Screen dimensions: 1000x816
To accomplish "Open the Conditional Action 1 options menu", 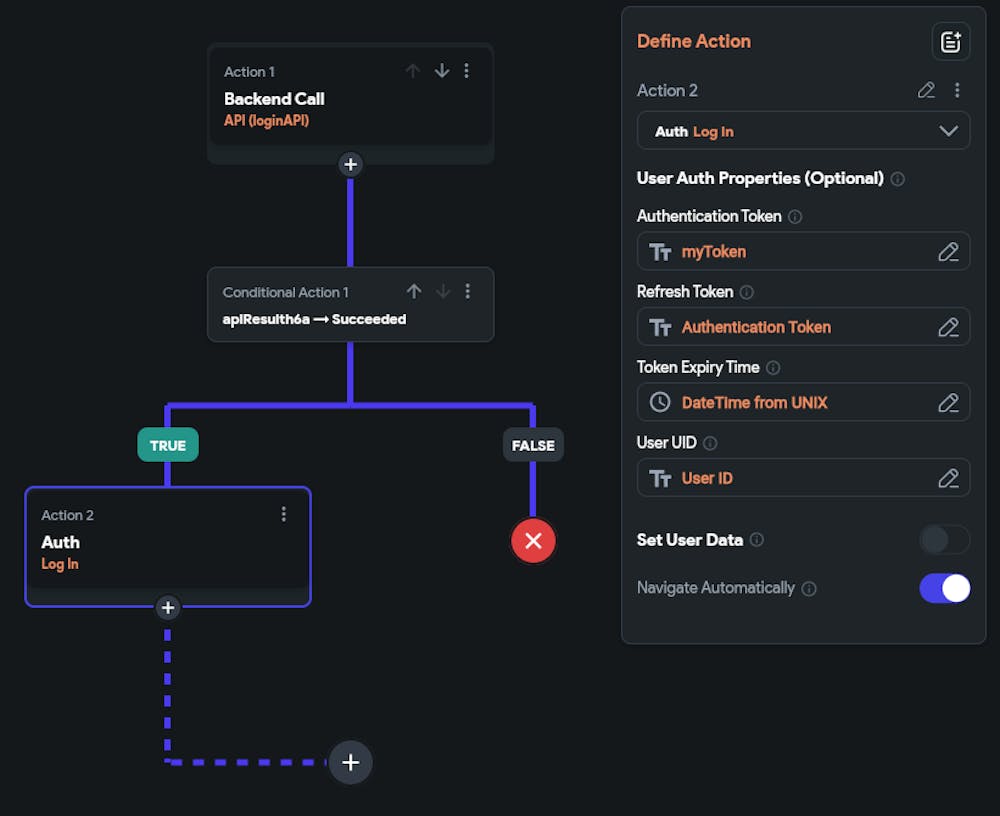I will click(x=467, y=291).
